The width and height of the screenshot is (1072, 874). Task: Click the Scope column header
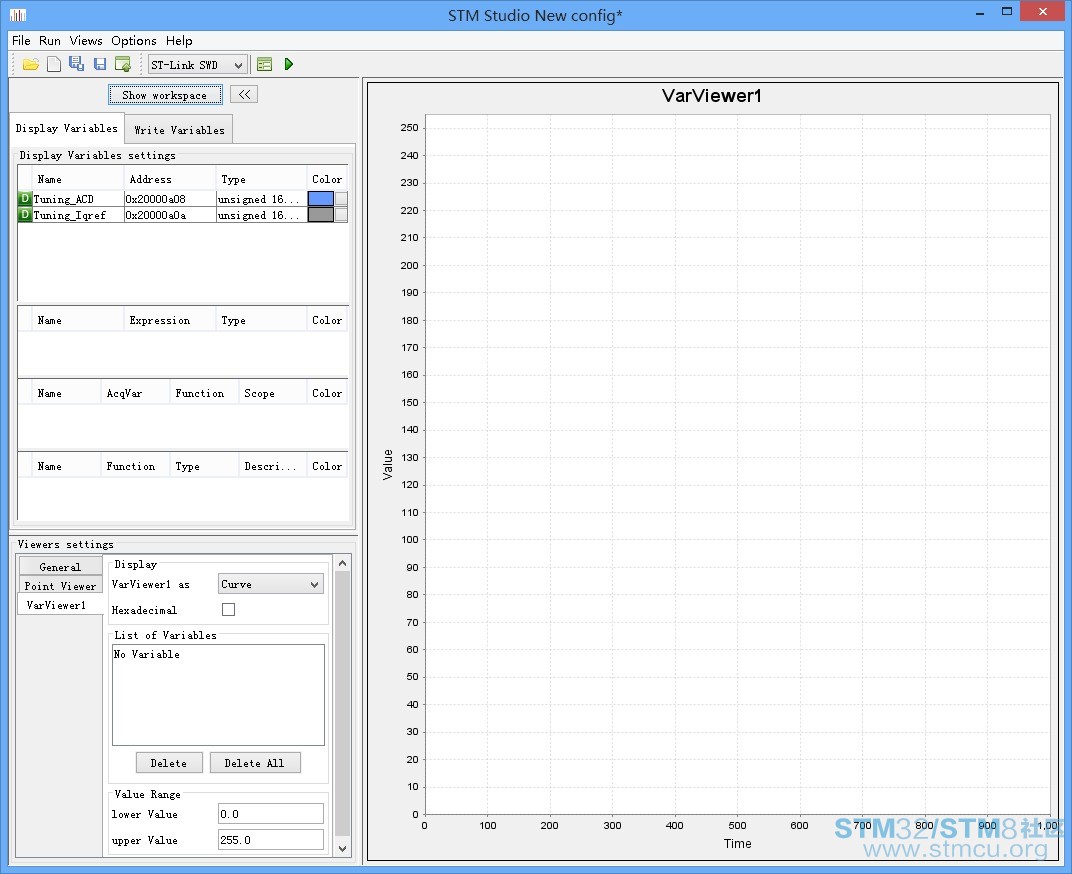[x=273, y=393]
